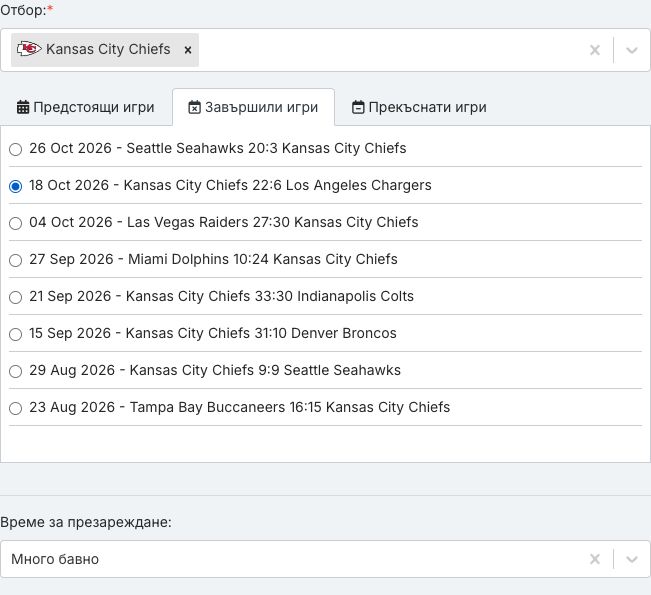
Task: Click text Kansas City Chiefs 33:30 Indianapolis Colts
Action: [x=269, y=296]
